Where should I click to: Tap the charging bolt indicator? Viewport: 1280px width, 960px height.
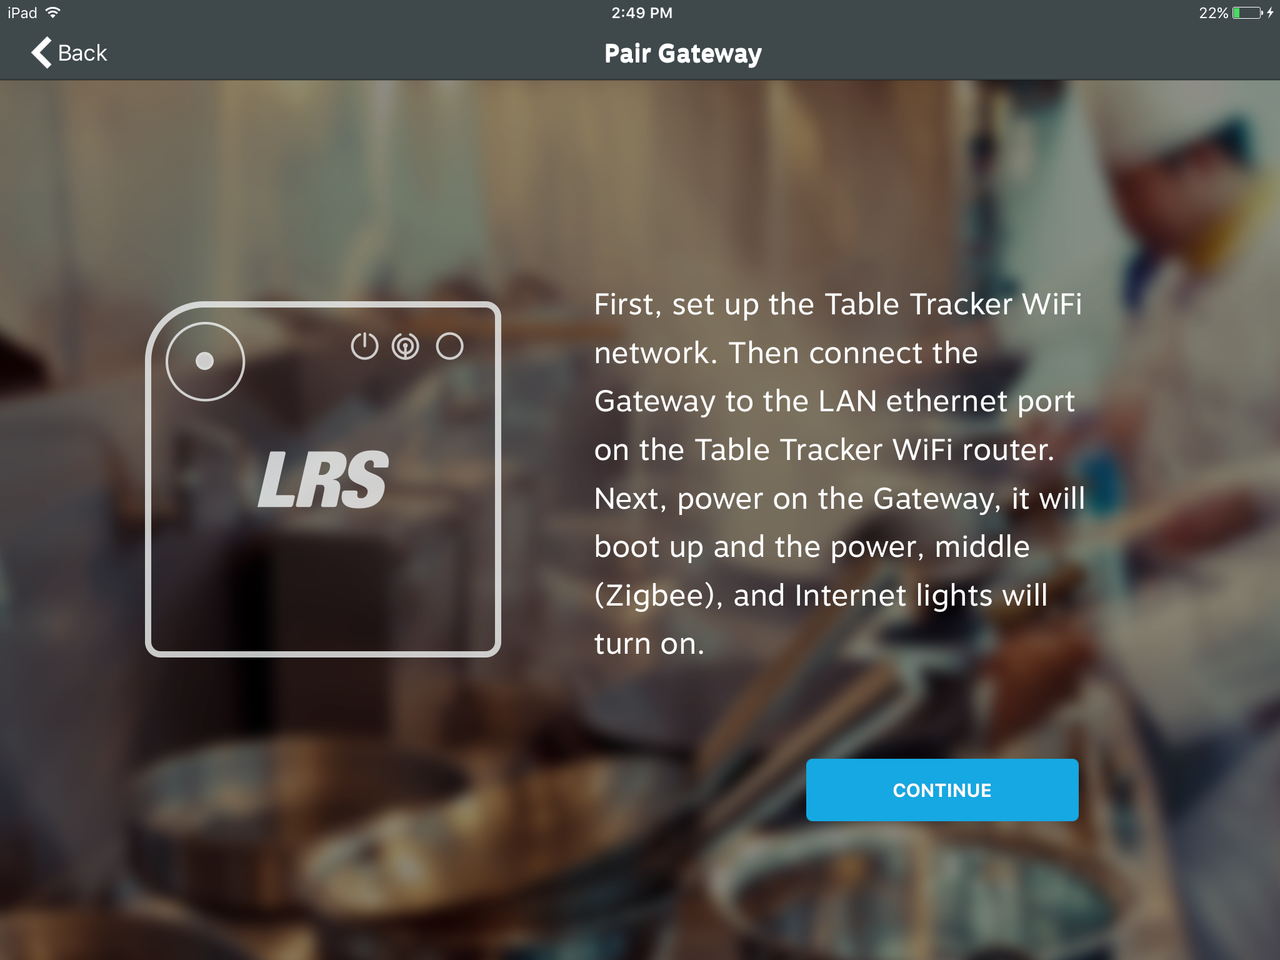click(x=1270, y=13)
